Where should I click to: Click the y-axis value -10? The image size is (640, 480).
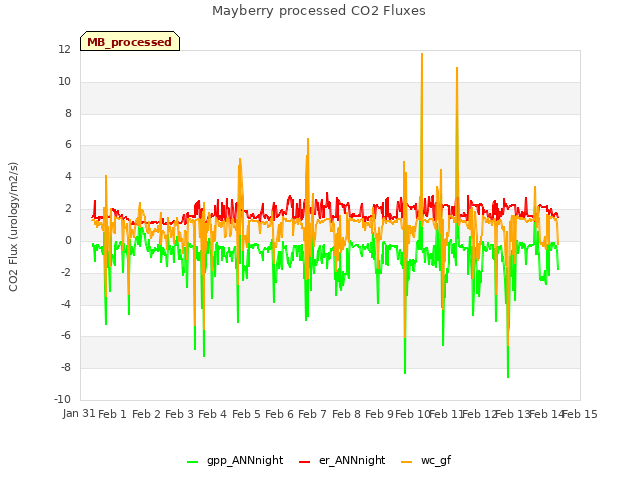tap(62, 399)
